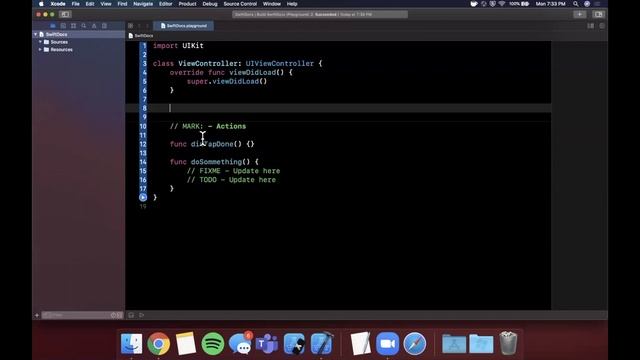Open the Source Control navigator icon
This screenshot has height=360, width=640.
click(63, 26)
